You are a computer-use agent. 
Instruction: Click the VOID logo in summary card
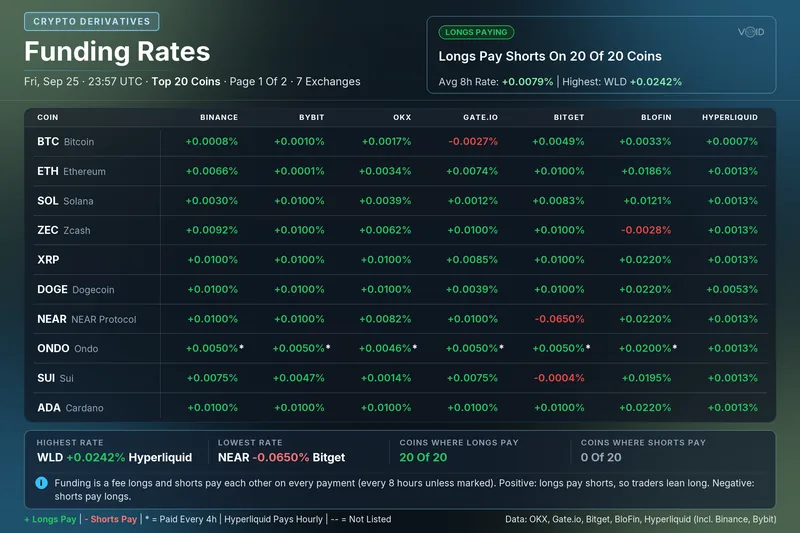(x=751, y=32)
